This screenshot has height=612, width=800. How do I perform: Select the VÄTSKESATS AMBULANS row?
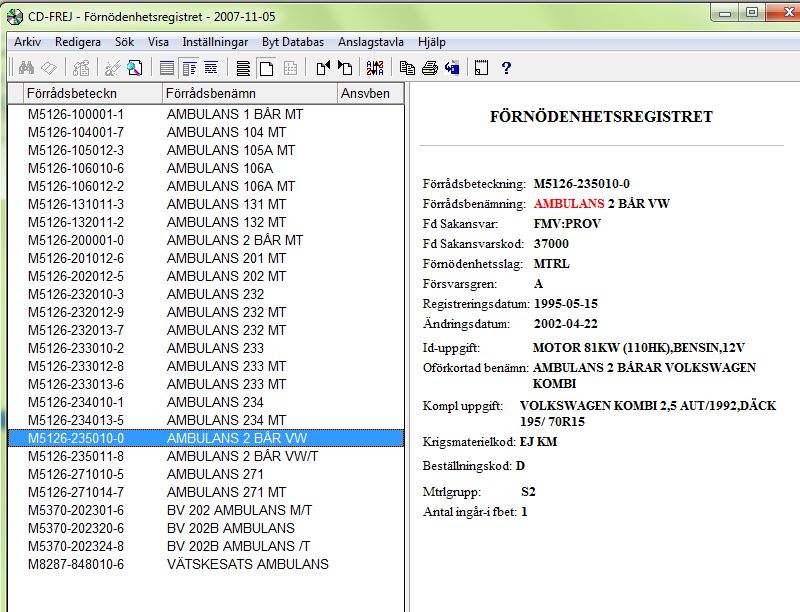(x=247, y=564)
